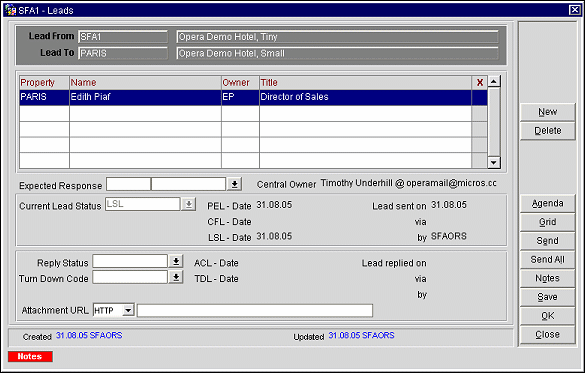585x373 pixels.
Task: Click the Reply Status input field
Action: 130,261
